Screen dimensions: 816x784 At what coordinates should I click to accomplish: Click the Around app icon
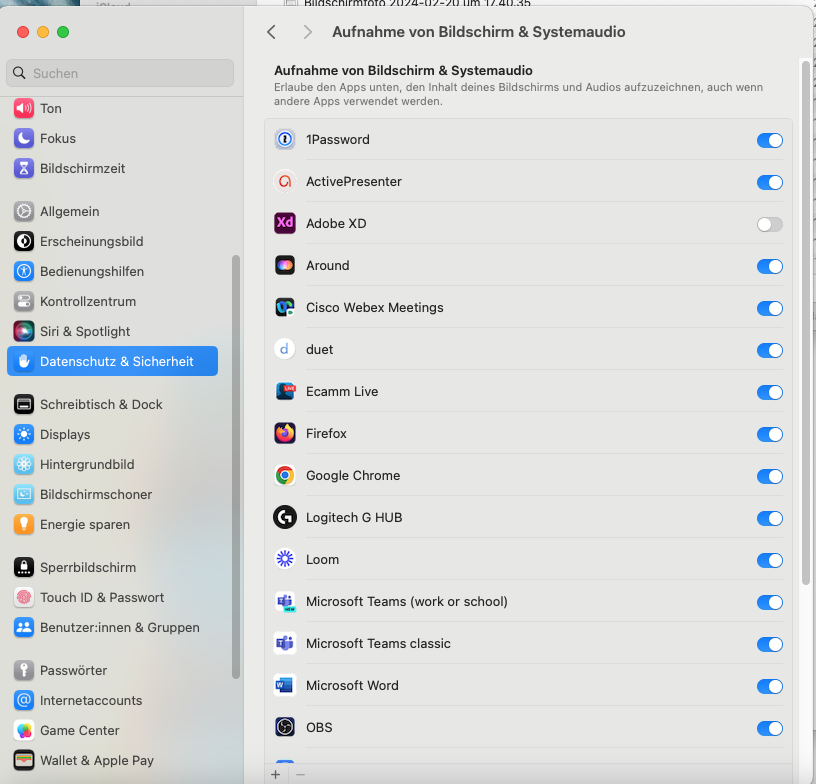pos(285,265)
